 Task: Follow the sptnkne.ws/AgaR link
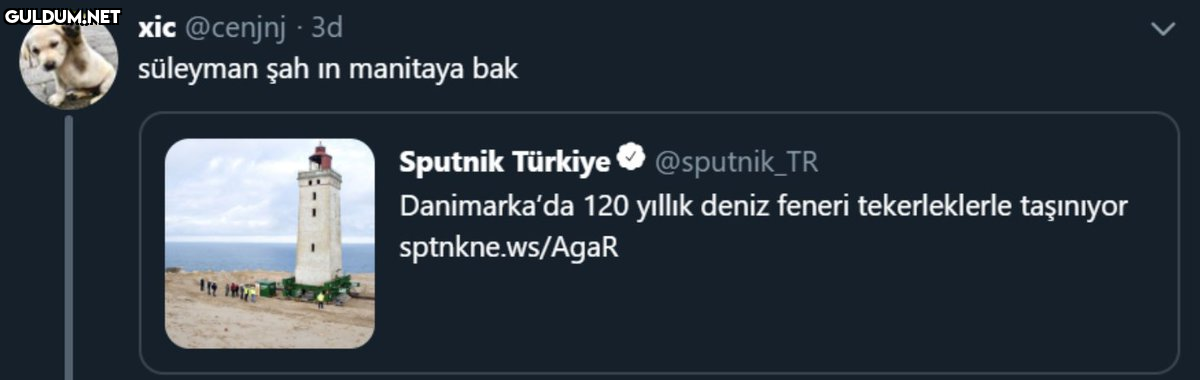click(x=509, y=248)
